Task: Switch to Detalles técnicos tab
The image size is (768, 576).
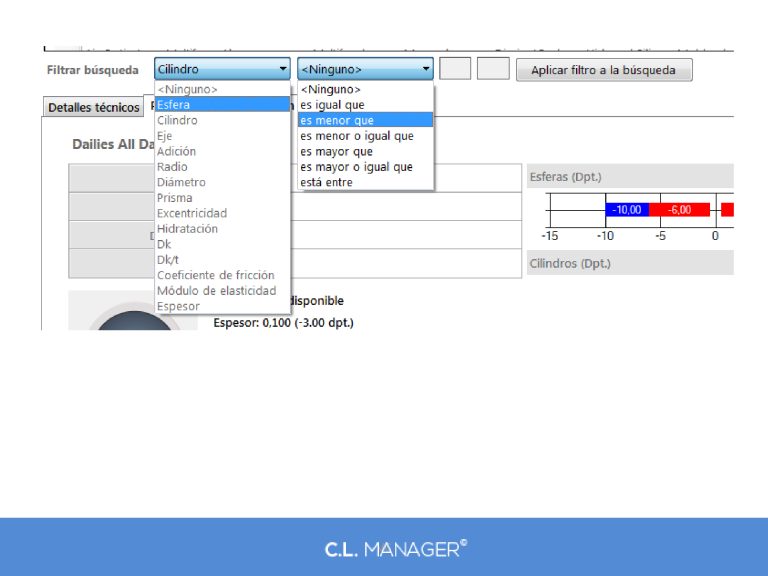Action: [x=94, y=107]
